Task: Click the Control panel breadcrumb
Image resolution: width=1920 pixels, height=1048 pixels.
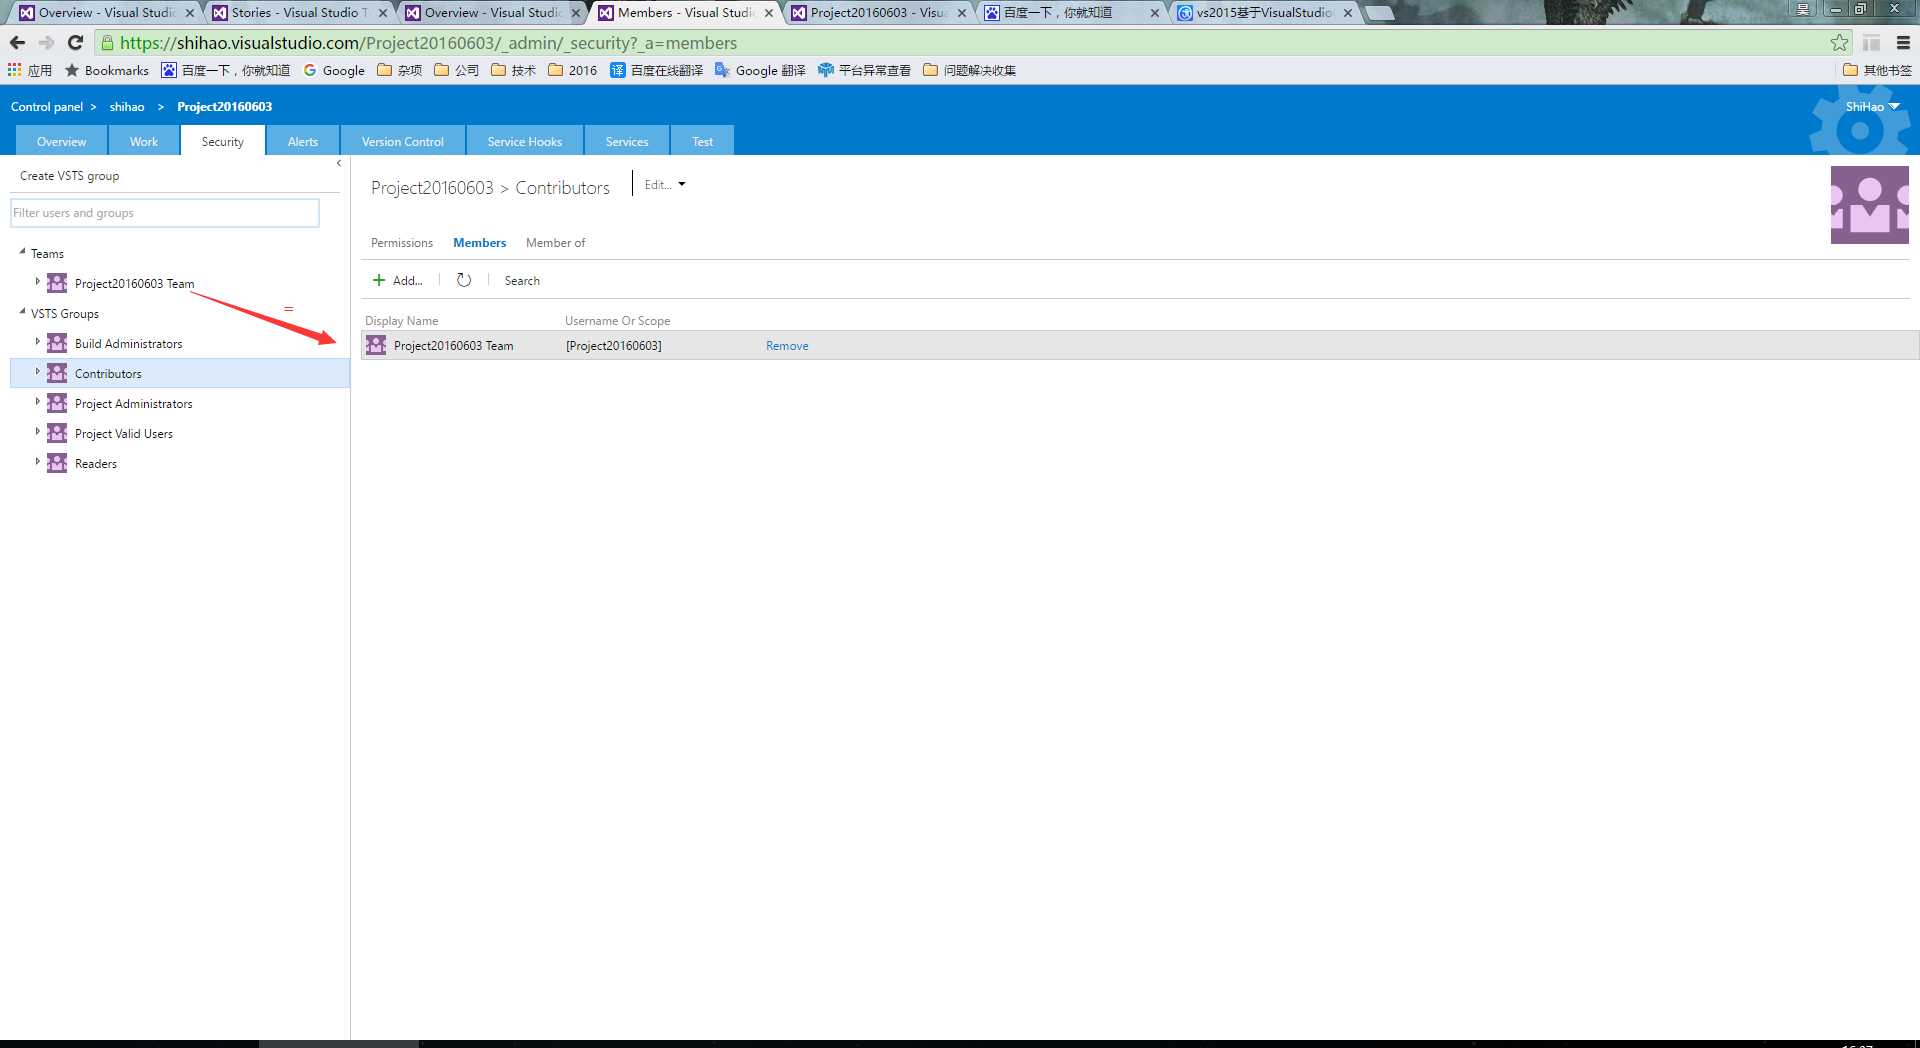Action: [x=47, y=107]
